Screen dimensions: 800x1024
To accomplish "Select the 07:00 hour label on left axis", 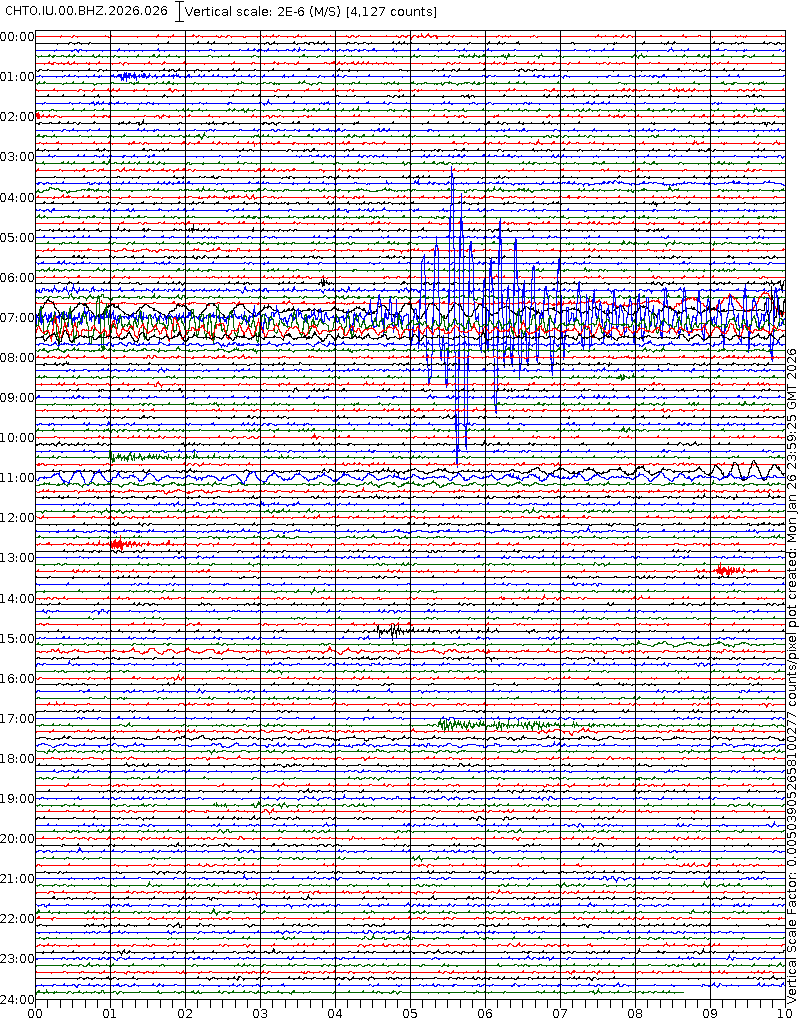I will click(x=18, y=317).
